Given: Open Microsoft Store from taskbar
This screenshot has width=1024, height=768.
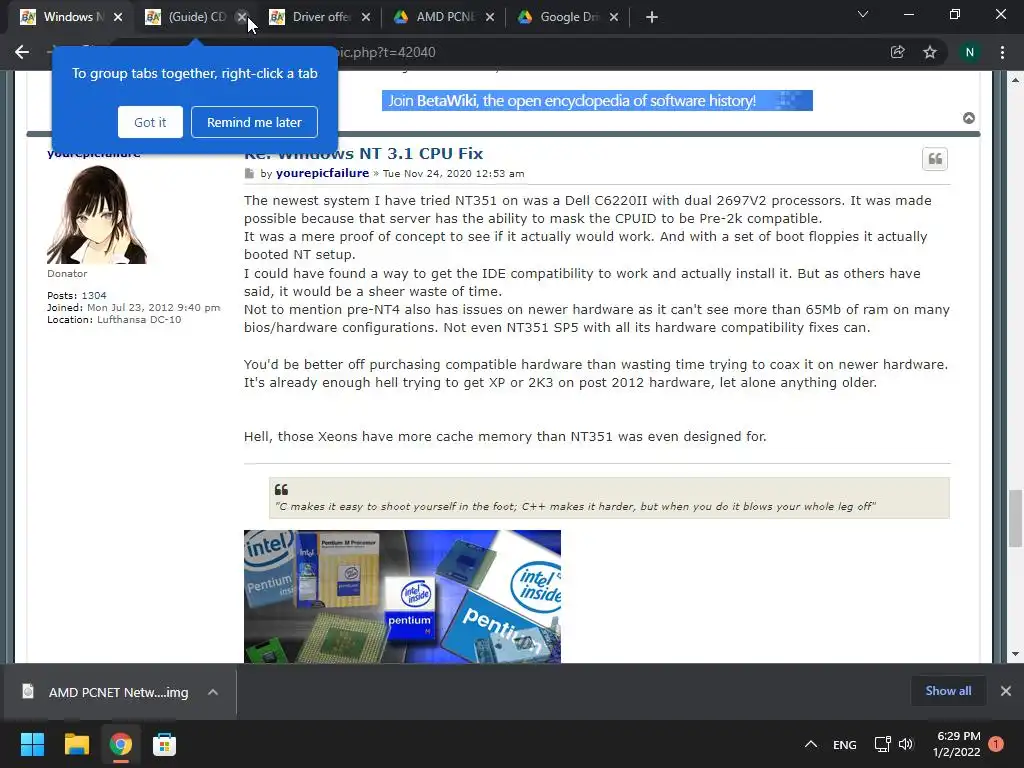Looking at the screenshot, I should click(165, 744).
